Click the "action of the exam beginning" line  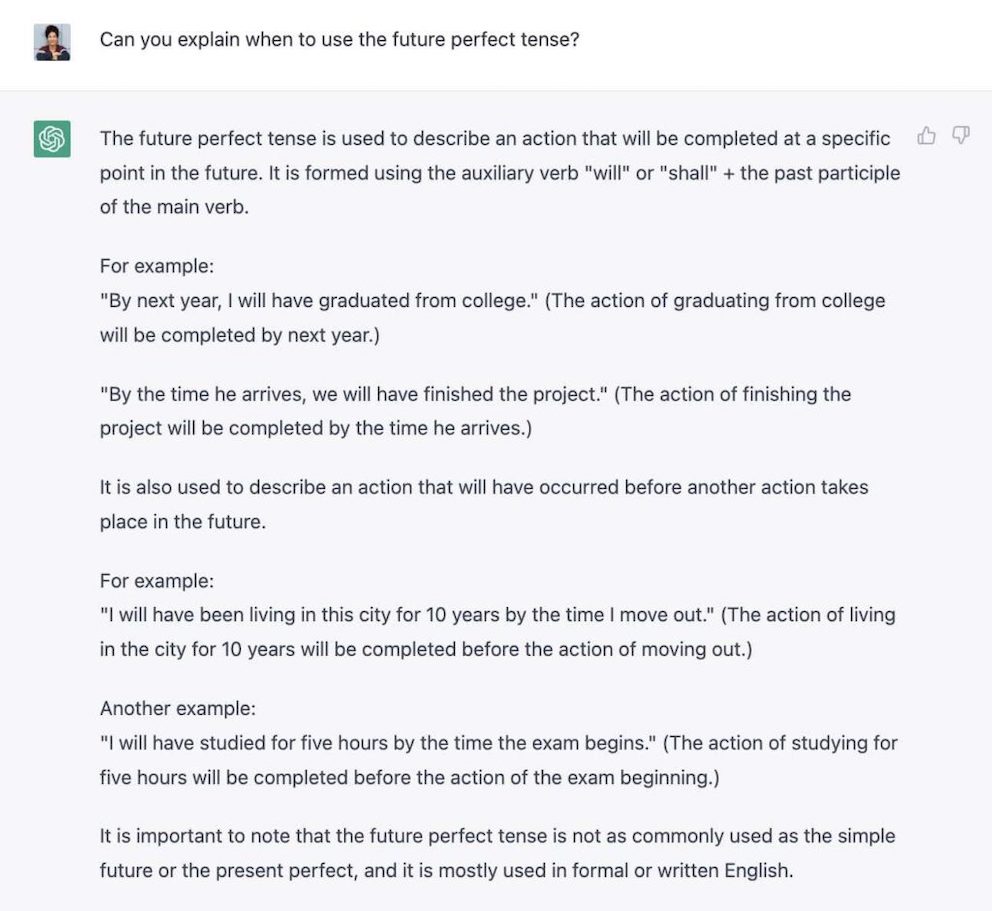pyautogui.click(x=409, y=777)
